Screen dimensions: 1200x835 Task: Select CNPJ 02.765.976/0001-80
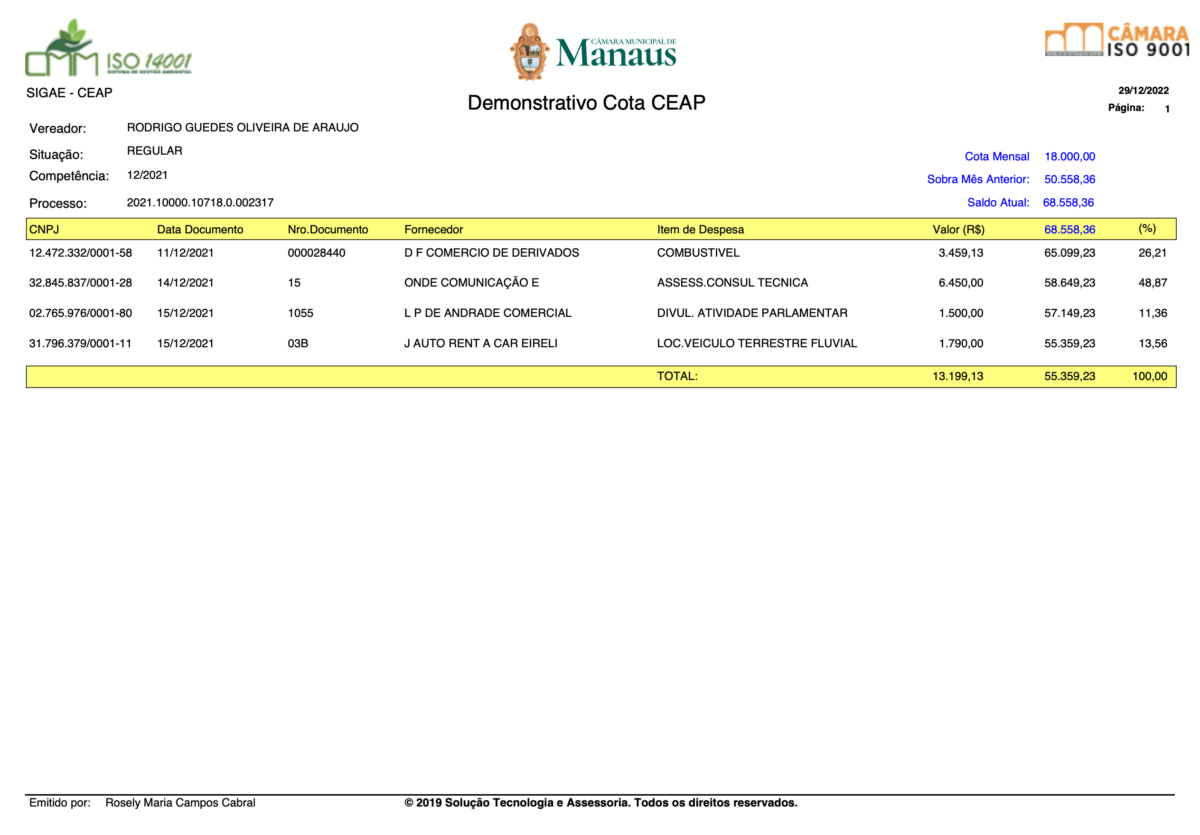tap(81, 313)
